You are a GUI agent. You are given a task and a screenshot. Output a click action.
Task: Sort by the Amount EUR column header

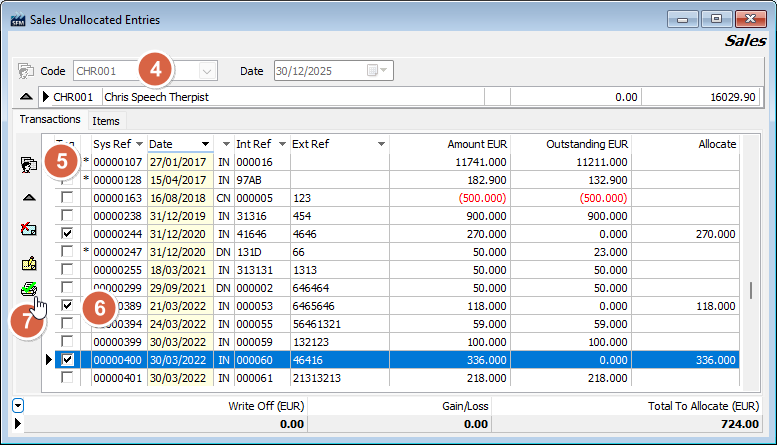click(x=472, y=144)
